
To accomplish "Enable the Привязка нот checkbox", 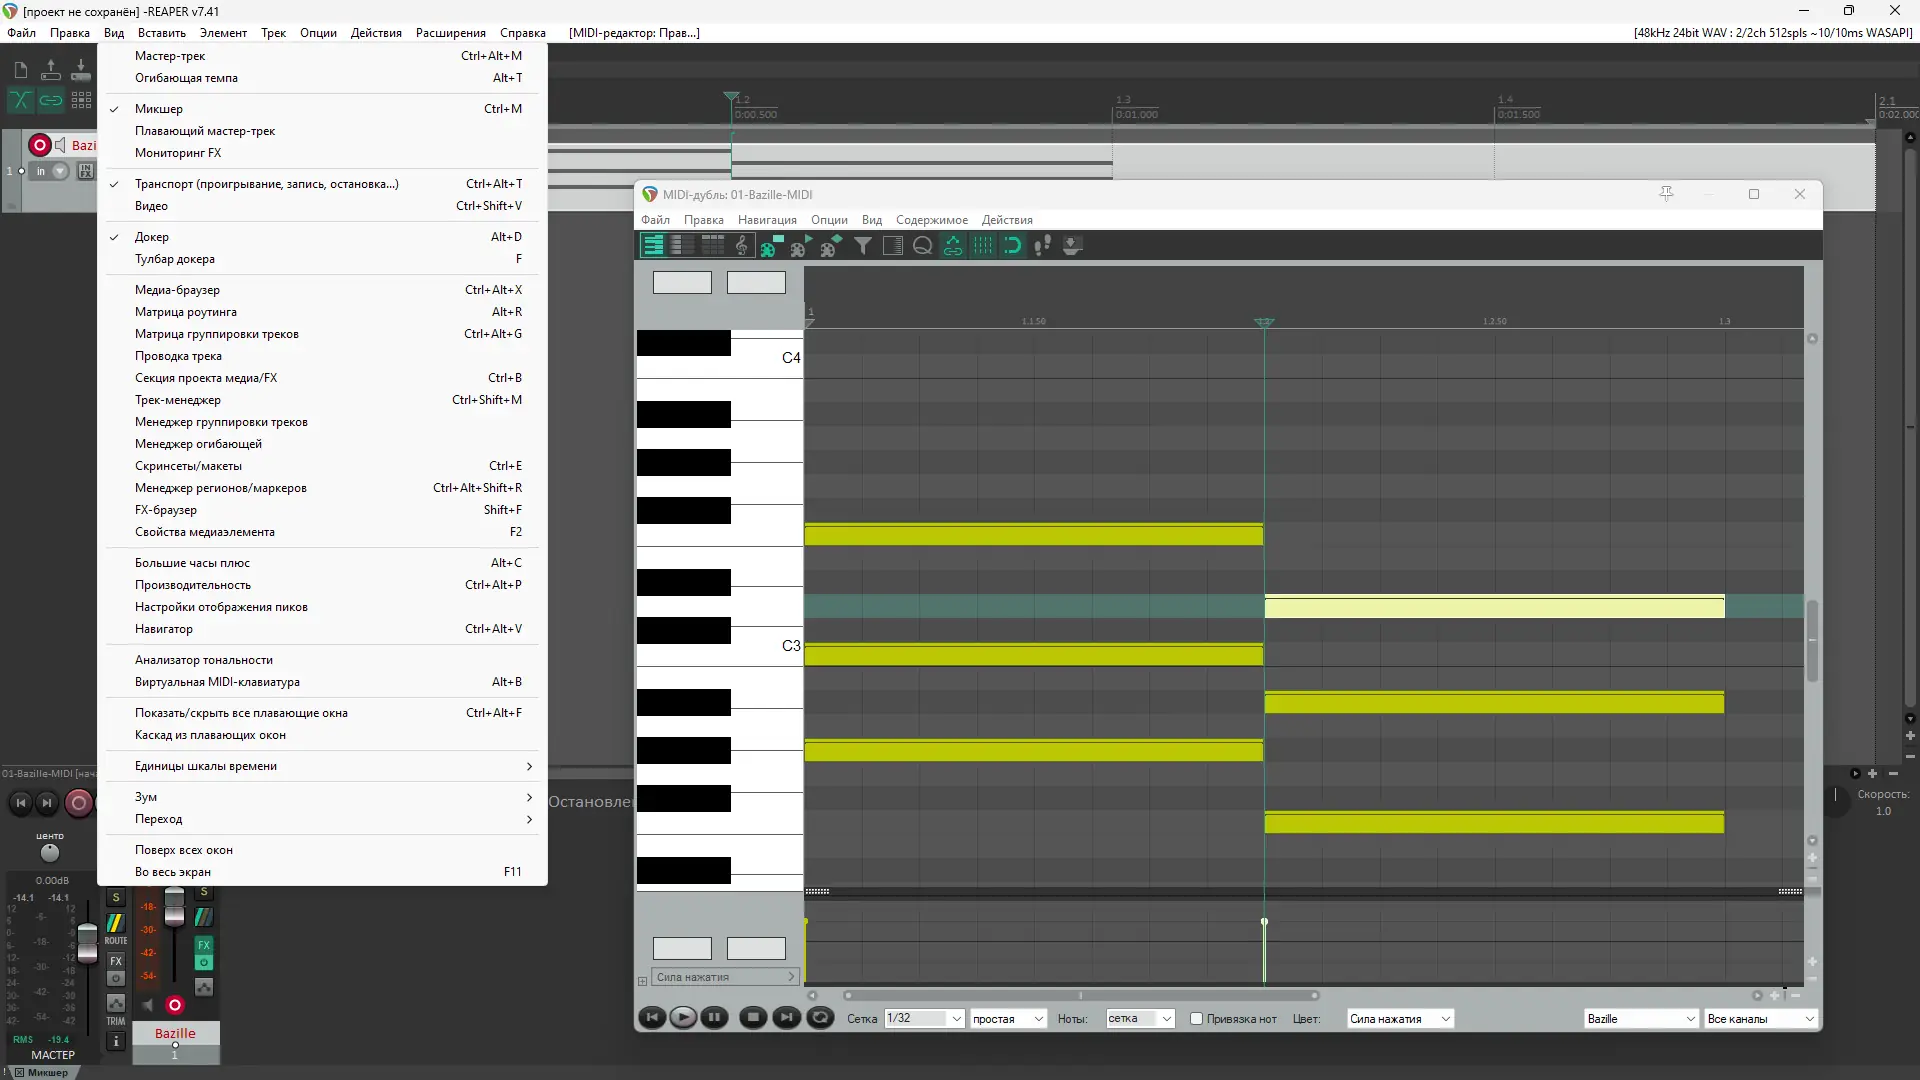I will pyautogui.click(x=1196, y=1019).
